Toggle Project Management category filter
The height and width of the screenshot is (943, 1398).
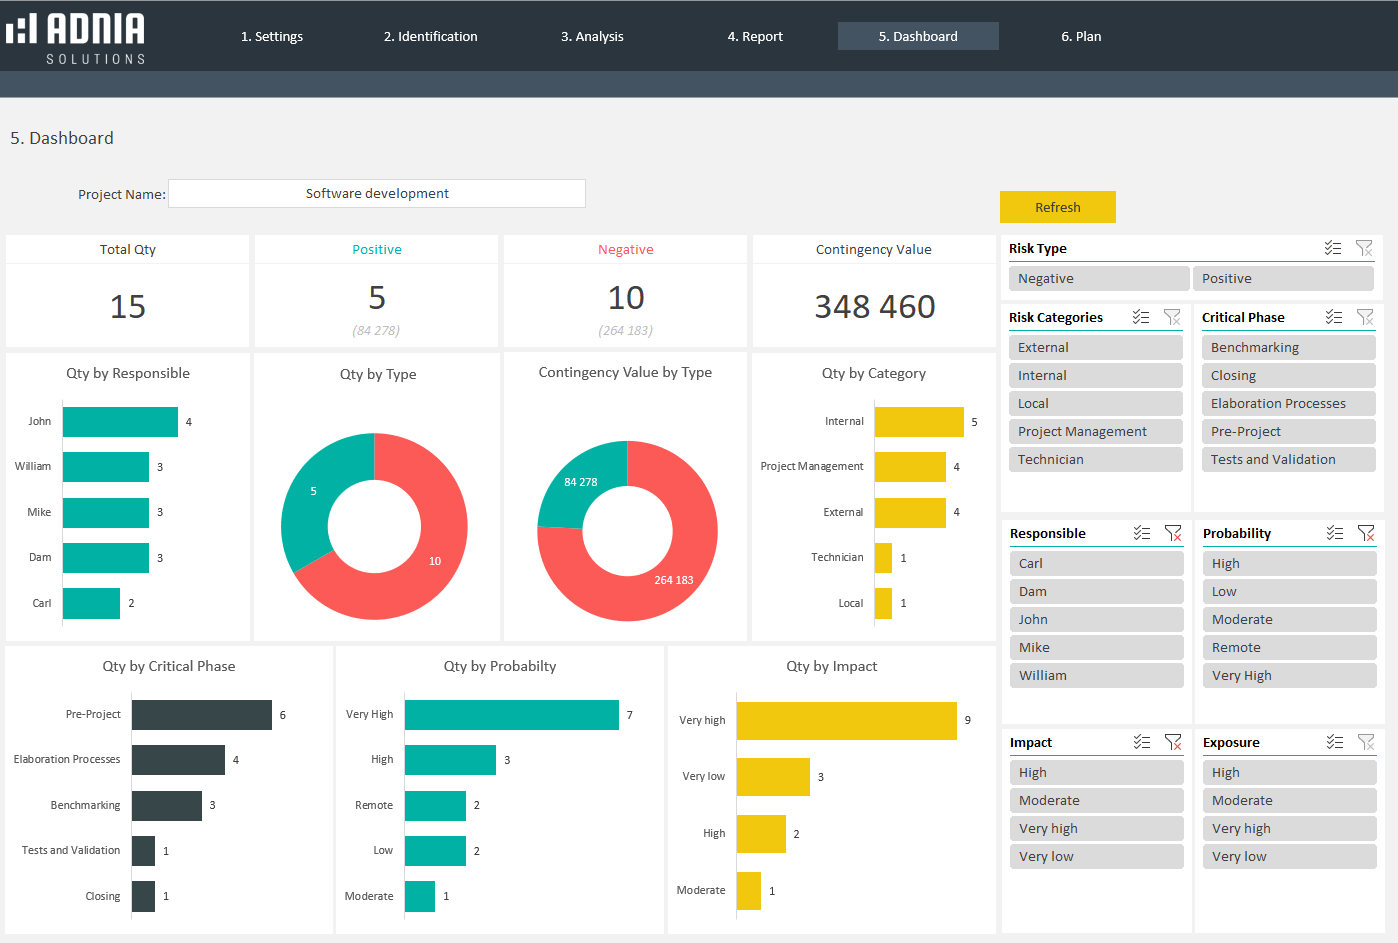(1095, 432)
